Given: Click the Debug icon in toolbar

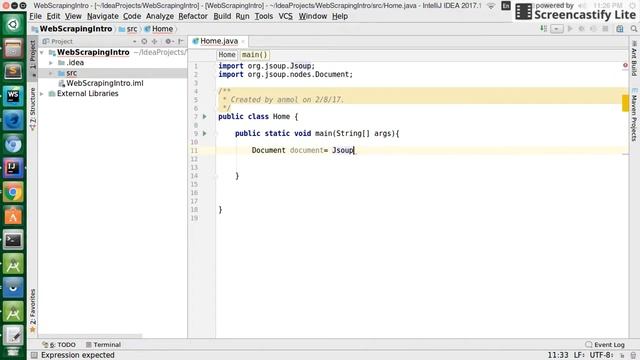Looking at the screenshot, I should click(x=581, y=29).
